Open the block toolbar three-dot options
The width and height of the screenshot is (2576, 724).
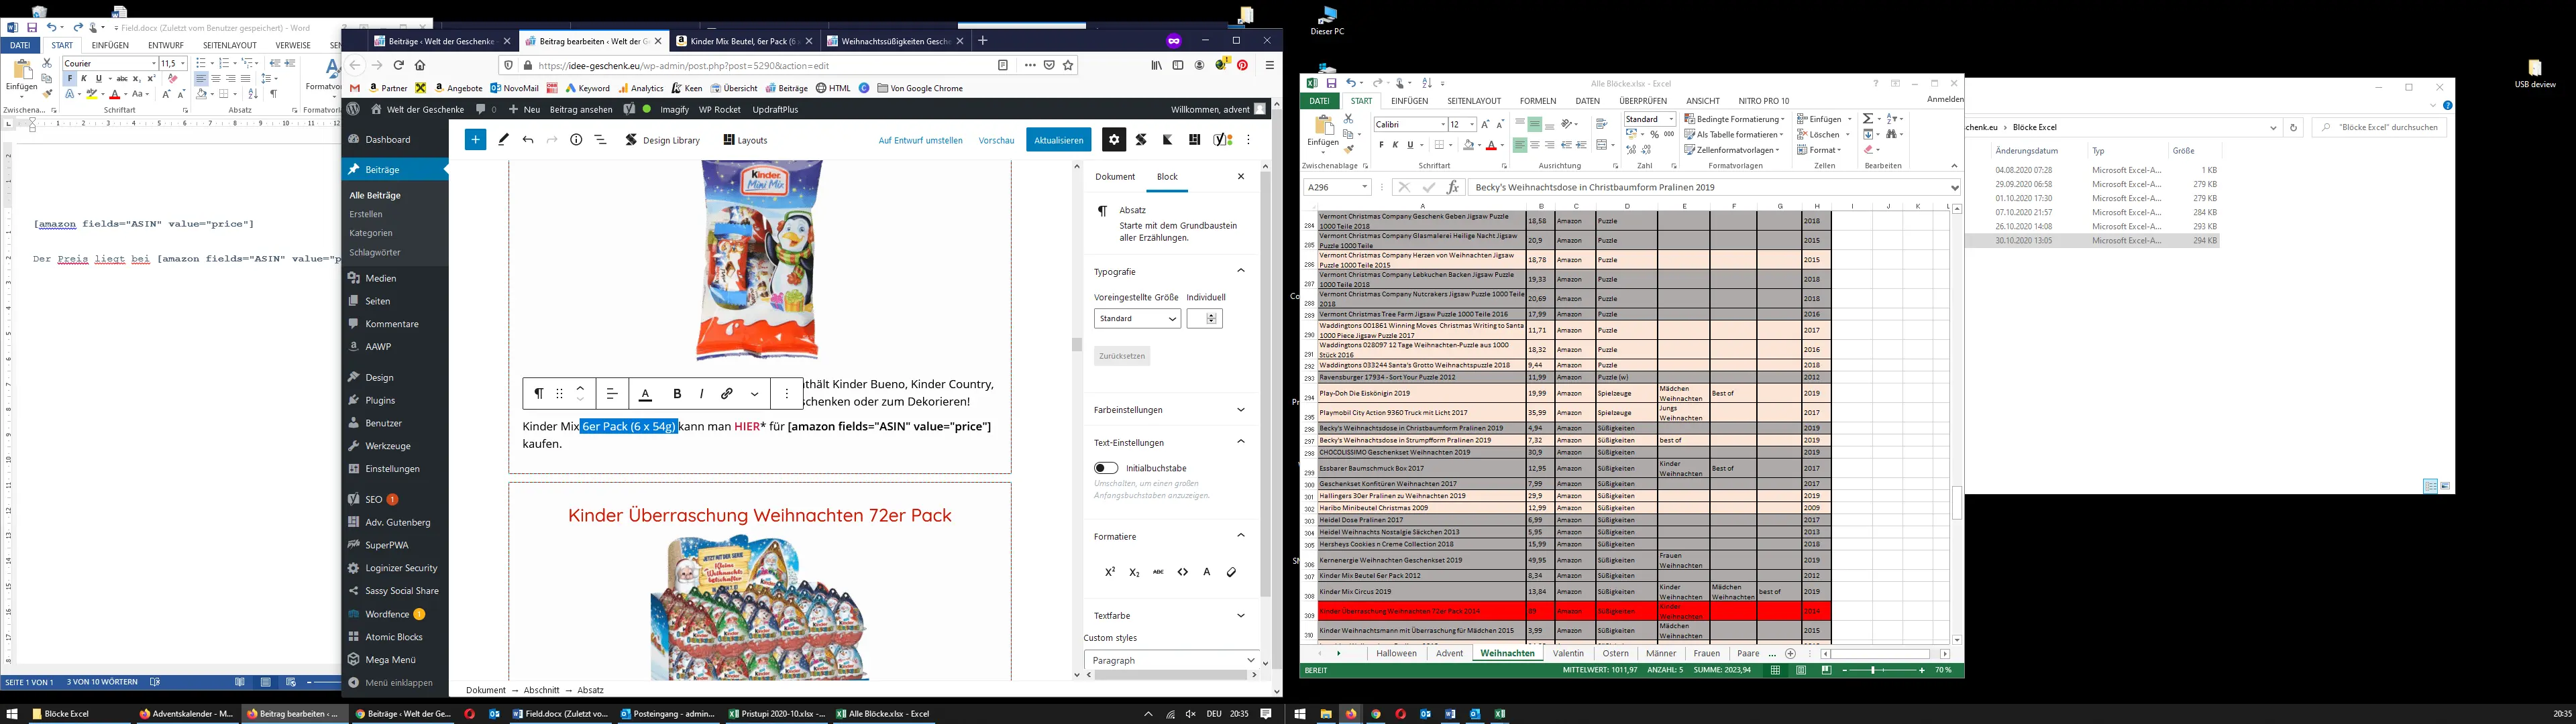(787, 394)
